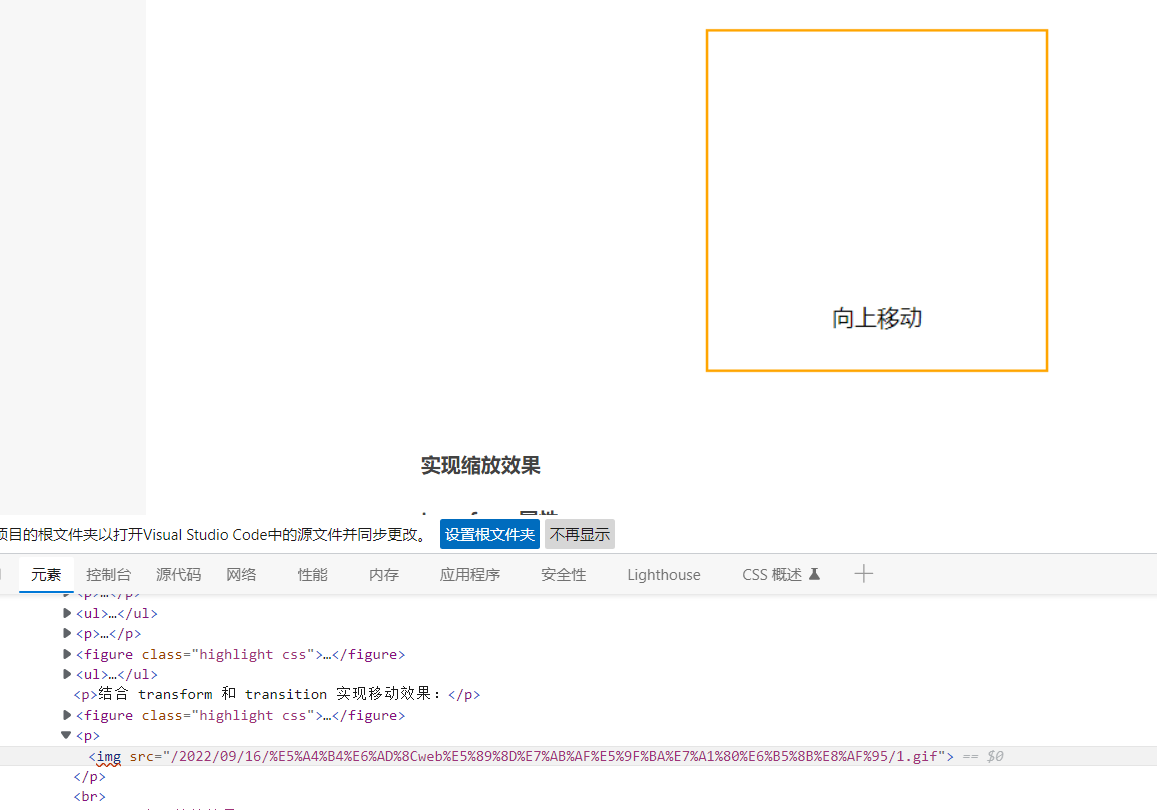Go to the 源代码 tab
The width and height of the screenshot is (1157, 810).
coord(179,575)
